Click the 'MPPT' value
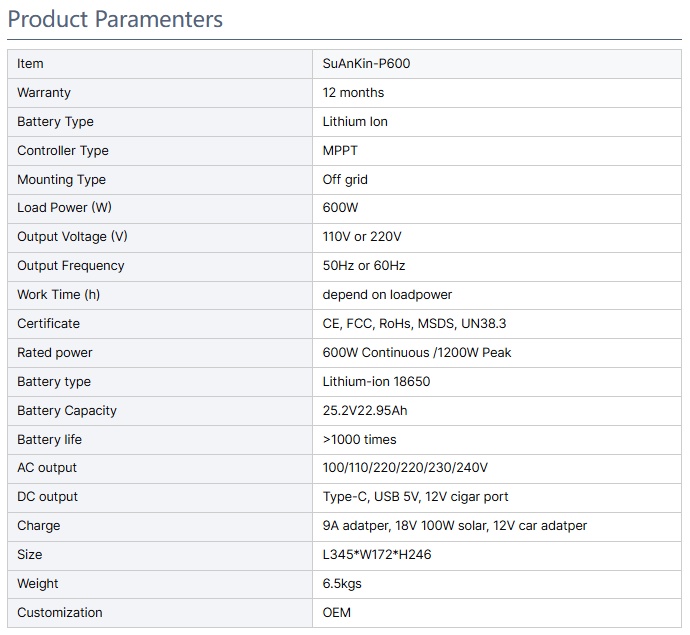This screenshot has height=635, width=690. pyautogui.click(x=340, y=151)
